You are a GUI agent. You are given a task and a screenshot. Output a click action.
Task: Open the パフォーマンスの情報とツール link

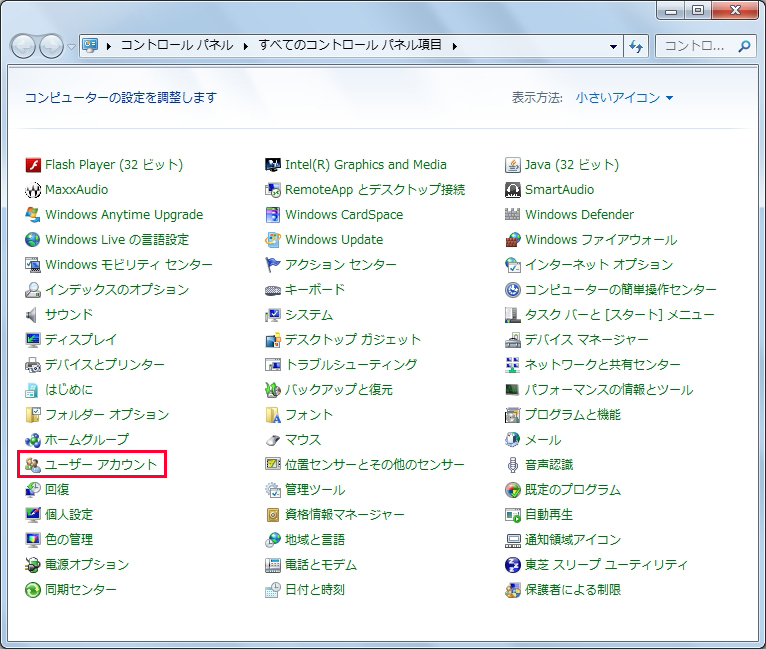tap(609, 390)
